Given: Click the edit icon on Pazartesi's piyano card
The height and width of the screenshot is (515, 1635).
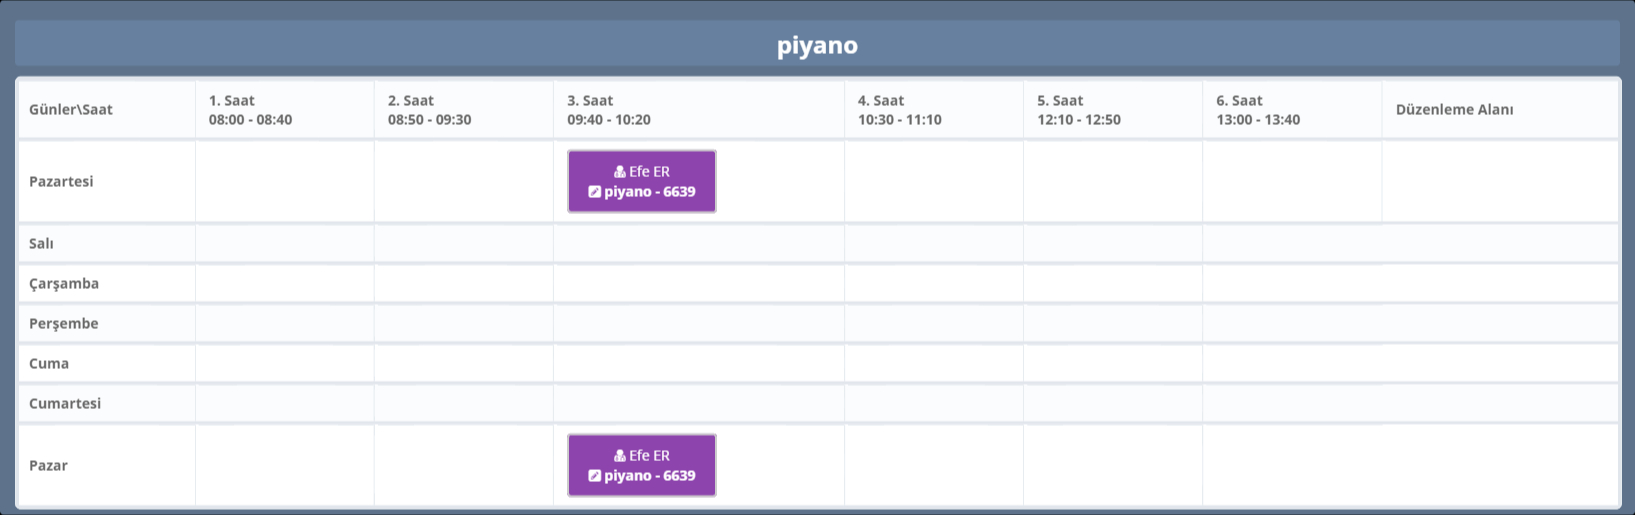Looking at the screenshot, I should pyautogui.click(x=595, y=192).
